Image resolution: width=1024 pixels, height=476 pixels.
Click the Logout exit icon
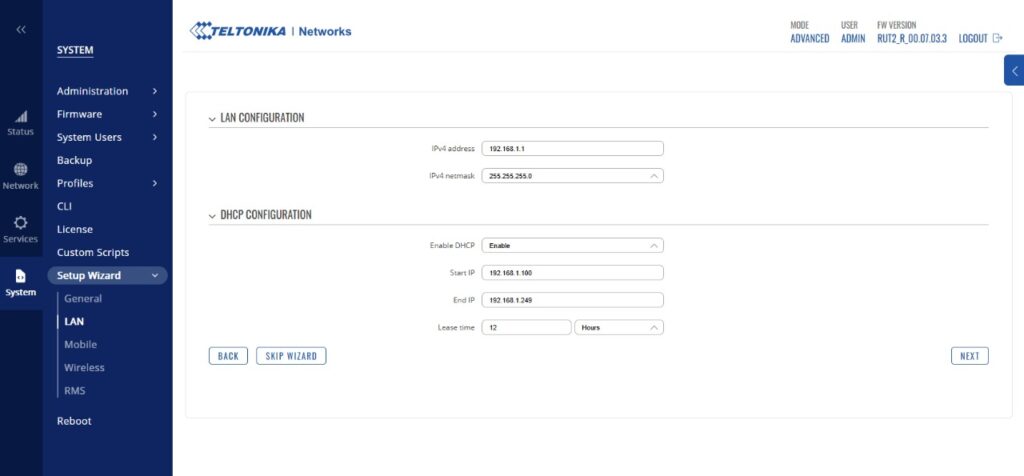click(997, 38)
